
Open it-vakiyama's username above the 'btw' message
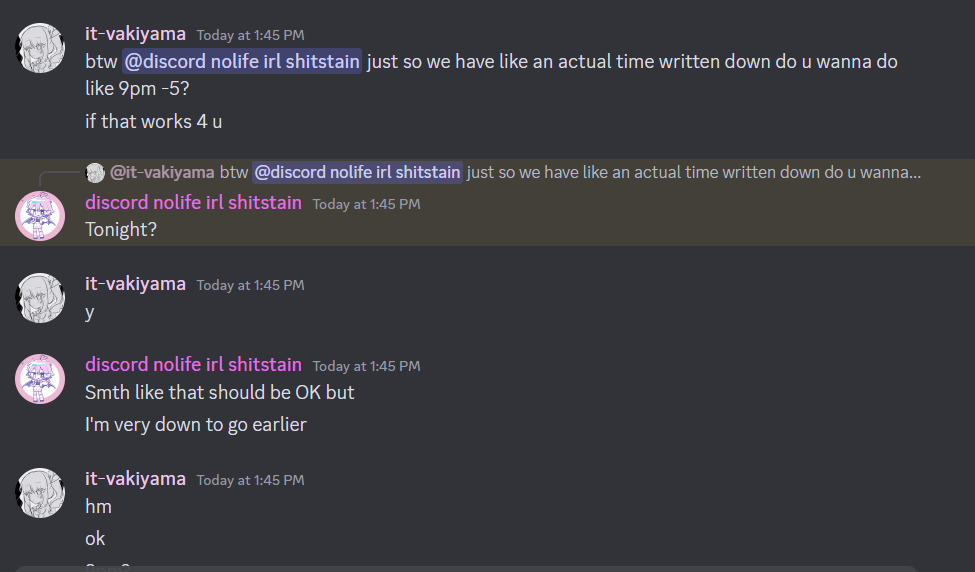[135, 33]
